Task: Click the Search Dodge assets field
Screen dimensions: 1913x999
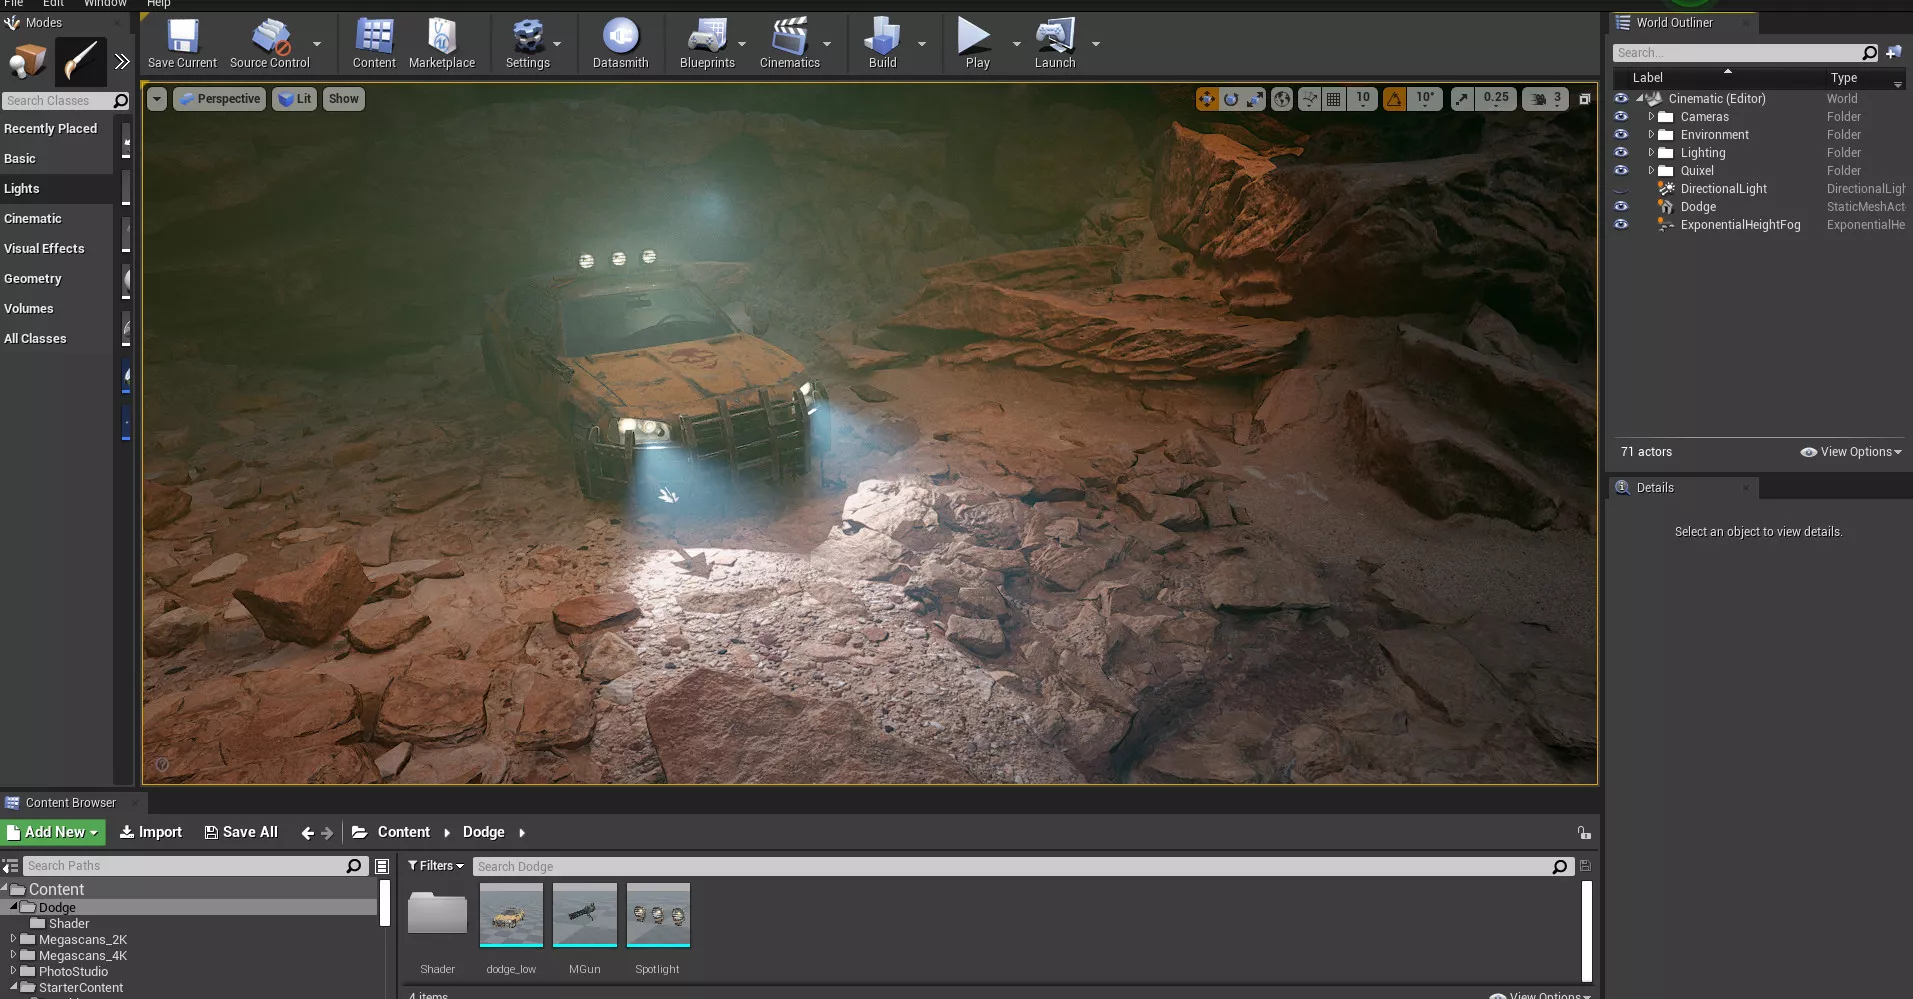Action: [x=1010, y=867]
